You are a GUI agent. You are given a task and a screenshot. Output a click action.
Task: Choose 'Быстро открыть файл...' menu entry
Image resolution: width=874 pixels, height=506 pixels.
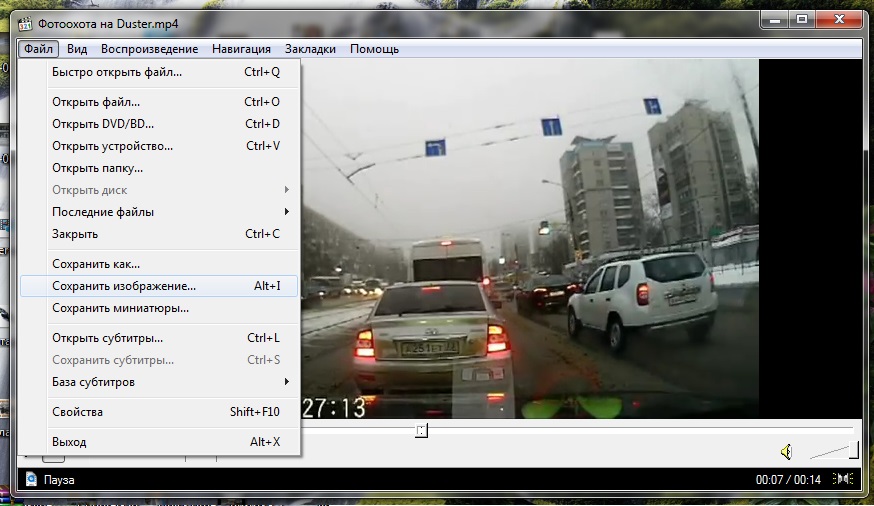117,72
